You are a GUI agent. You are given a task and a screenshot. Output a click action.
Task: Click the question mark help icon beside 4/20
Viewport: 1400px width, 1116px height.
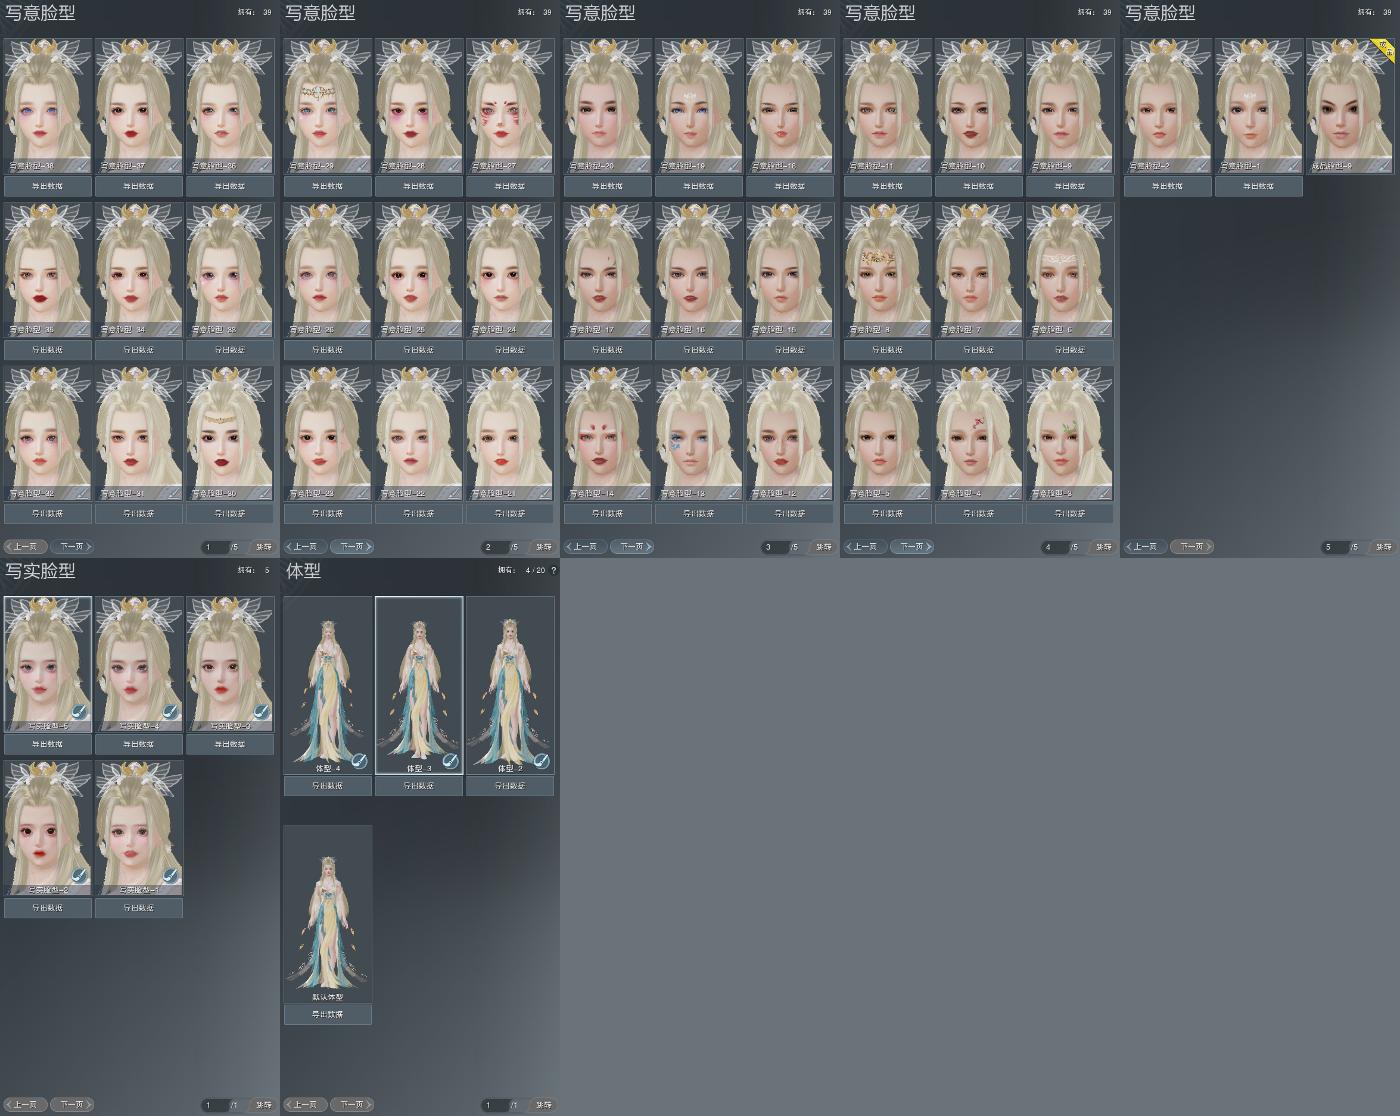click(x=554, y=570)
